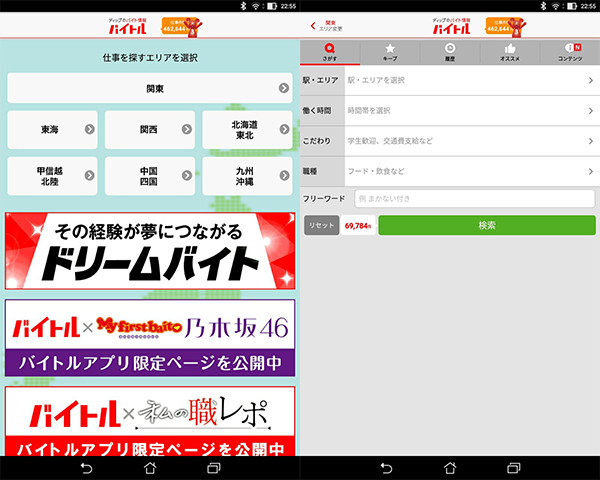The height and width of the screenshot is (480, 600).
Task: Select 九州 沖縄 region
Action: [x=247, y=176]
